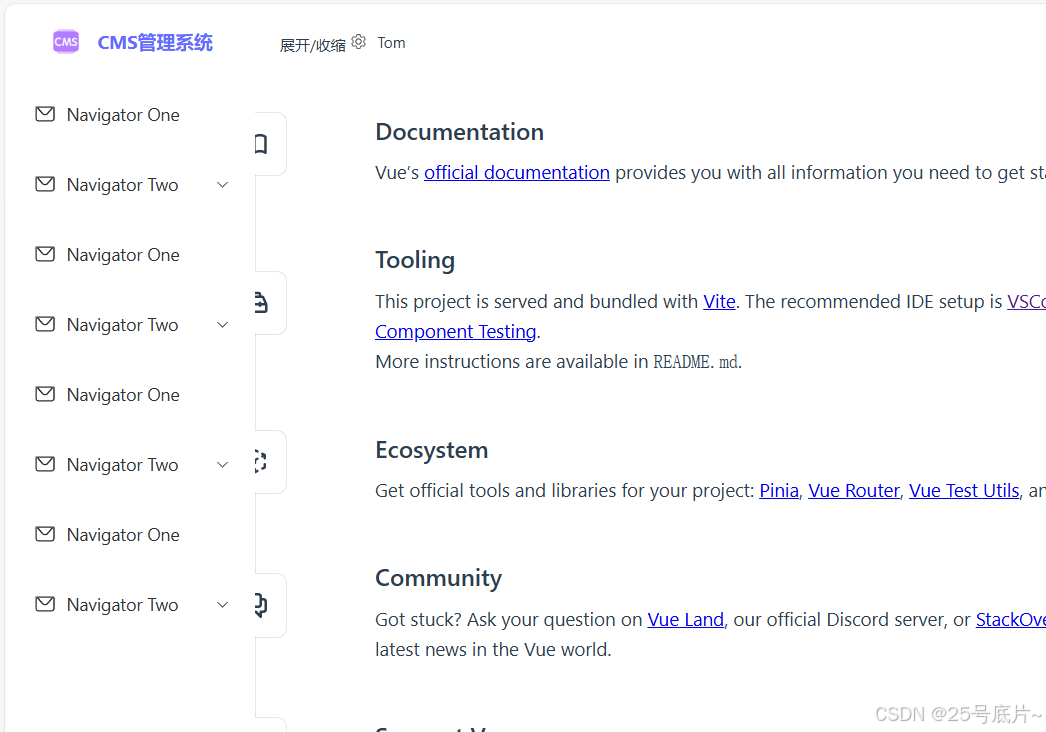Screen dimensions: 1046x732
Task: Open the settings gear next to 展开/收缩
Action: tap(359, 42)
